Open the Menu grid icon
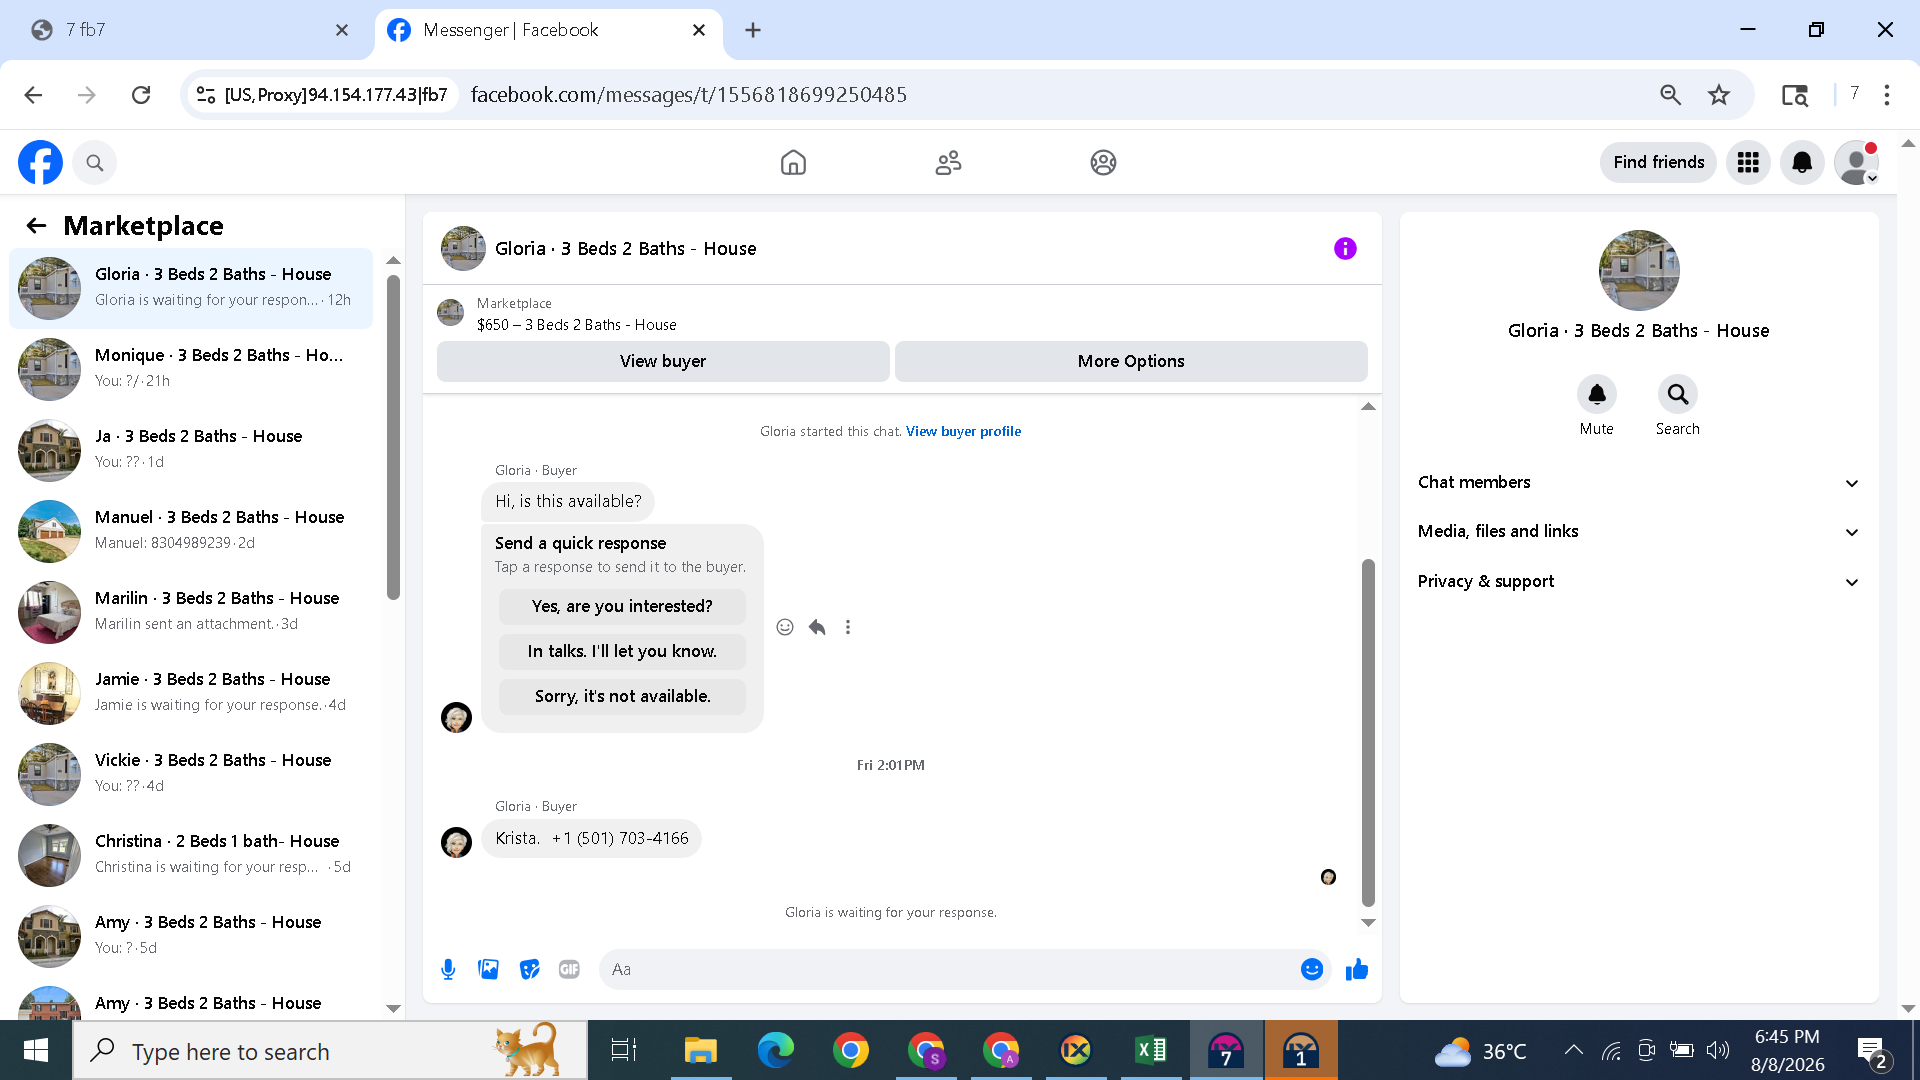This screenshot has height=1080, width=1920. [1748, 162]
